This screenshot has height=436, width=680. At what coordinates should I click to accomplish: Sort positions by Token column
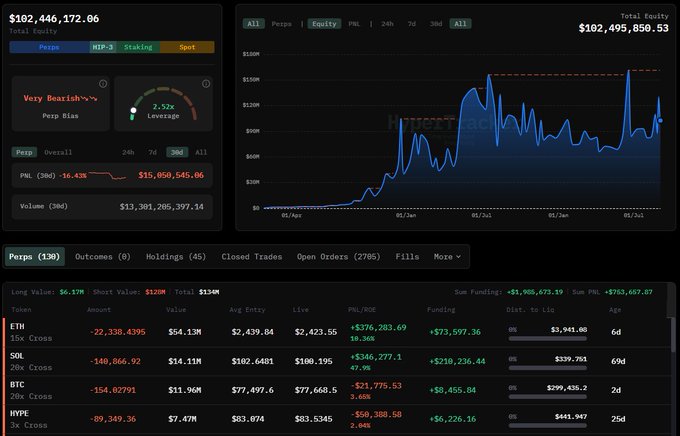(x=21, y=309)
